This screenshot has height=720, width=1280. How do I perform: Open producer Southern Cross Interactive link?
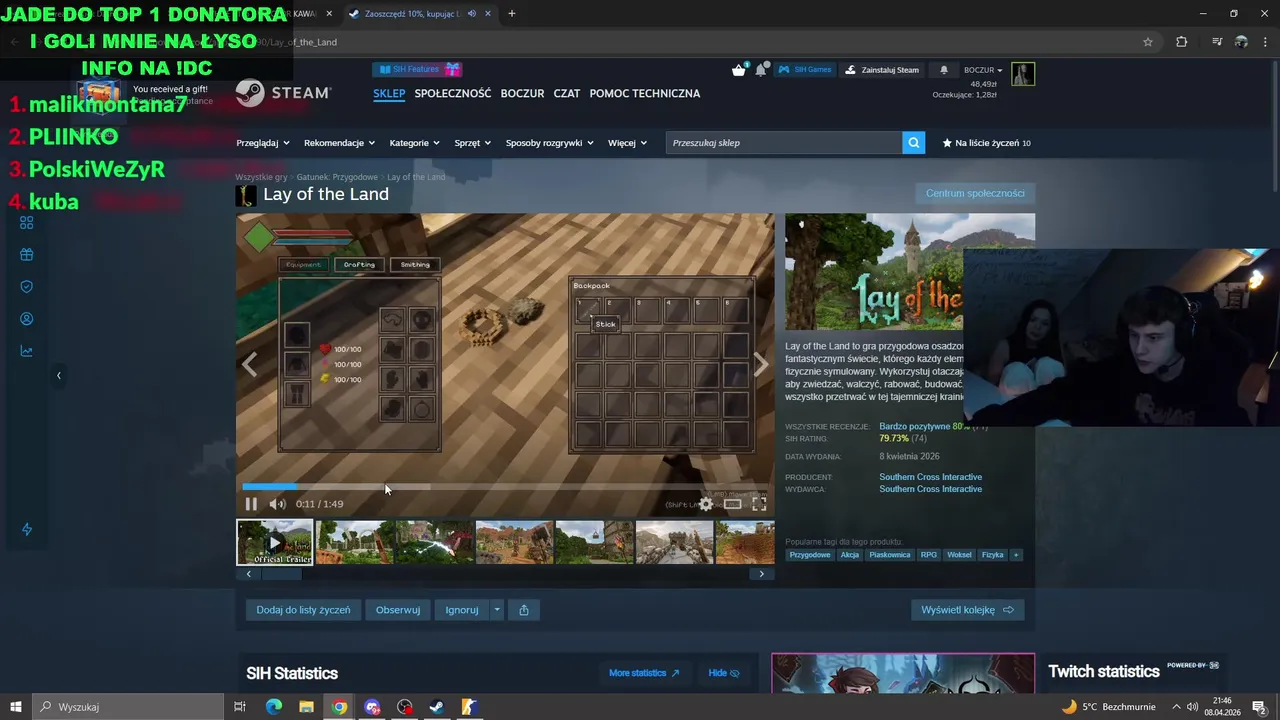click(x=930, y=477)
